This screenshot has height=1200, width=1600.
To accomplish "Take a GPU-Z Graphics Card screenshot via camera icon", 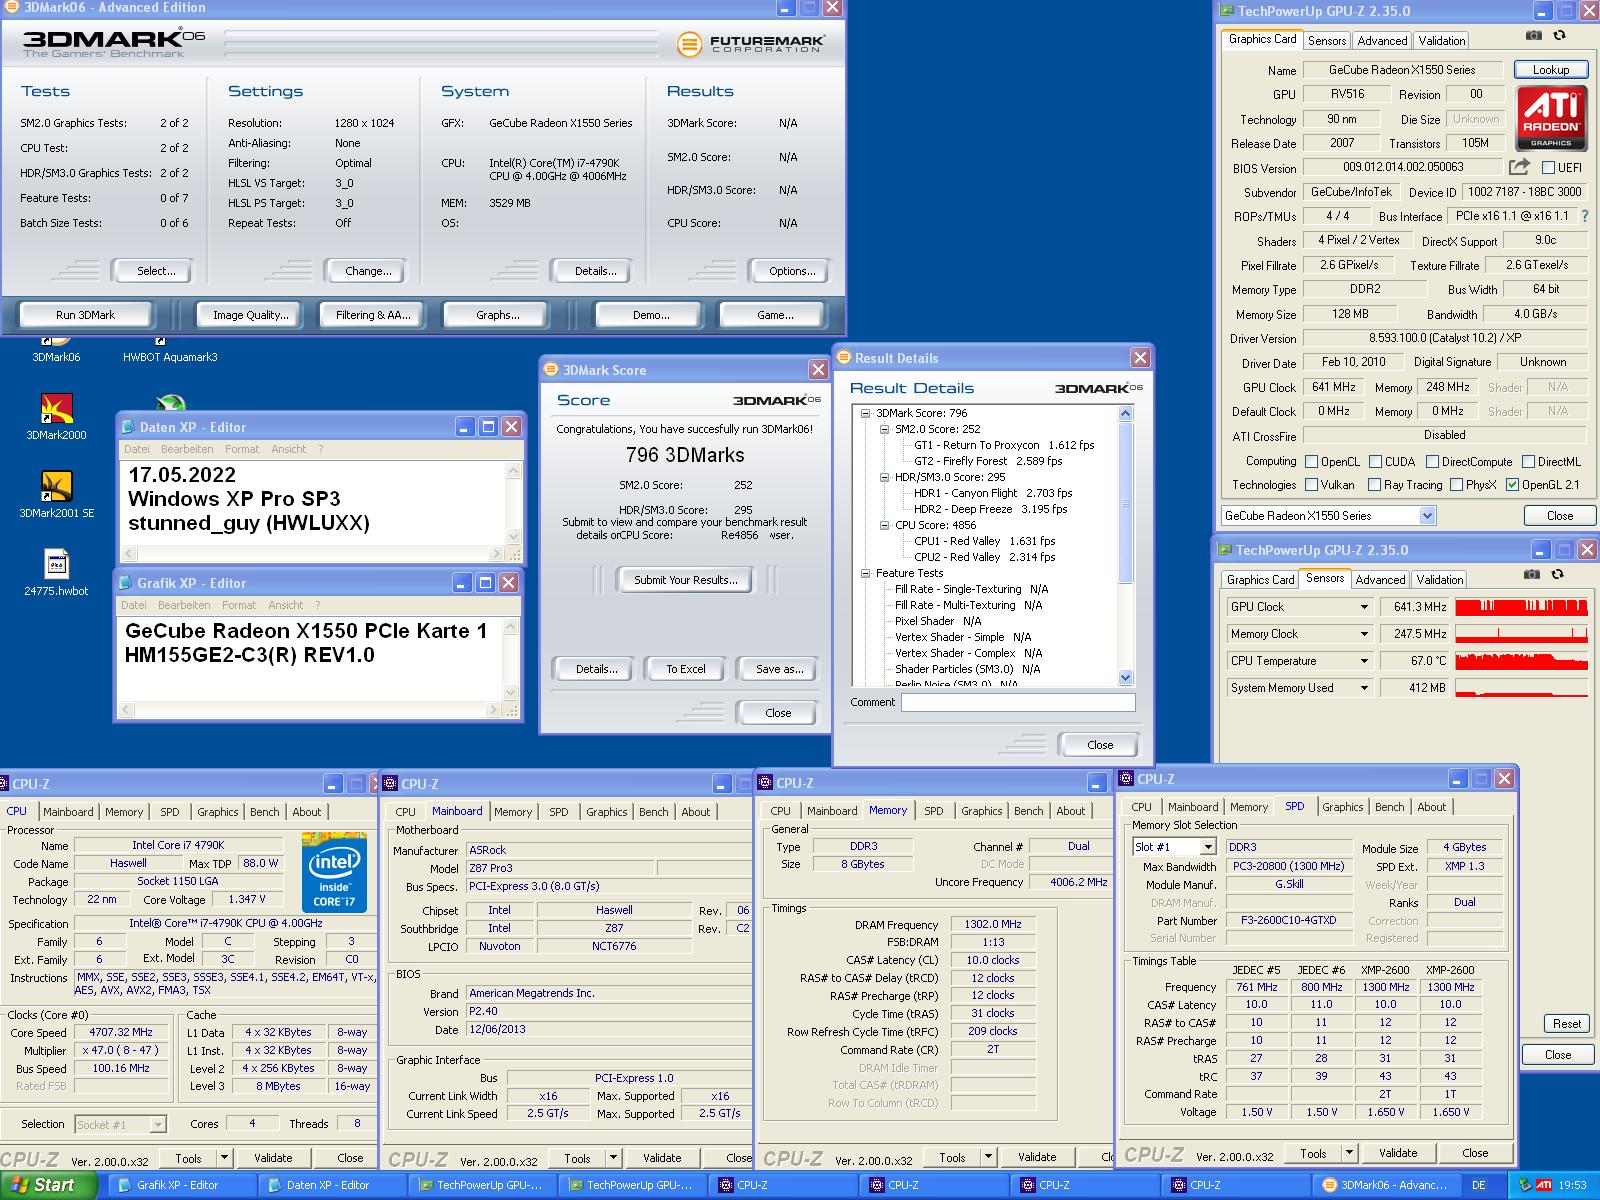I will [x=1534, y=36].
